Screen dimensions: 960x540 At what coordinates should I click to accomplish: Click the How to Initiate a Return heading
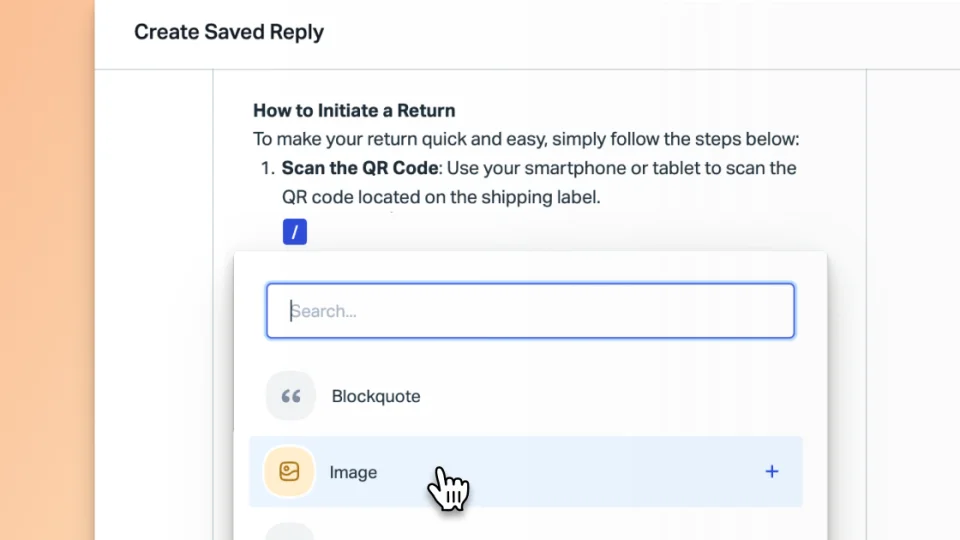[354, 110]
